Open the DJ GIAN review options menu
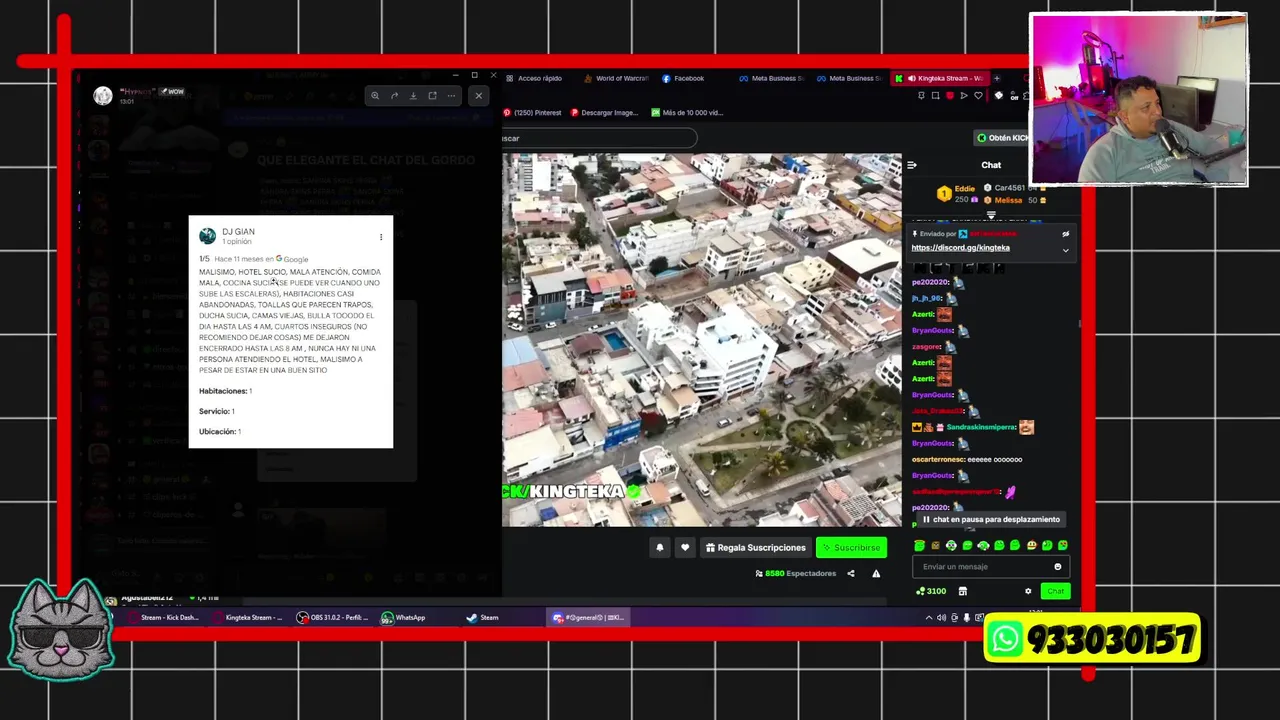Screen dimensions: 1280x720 click(x=381, y=237)
